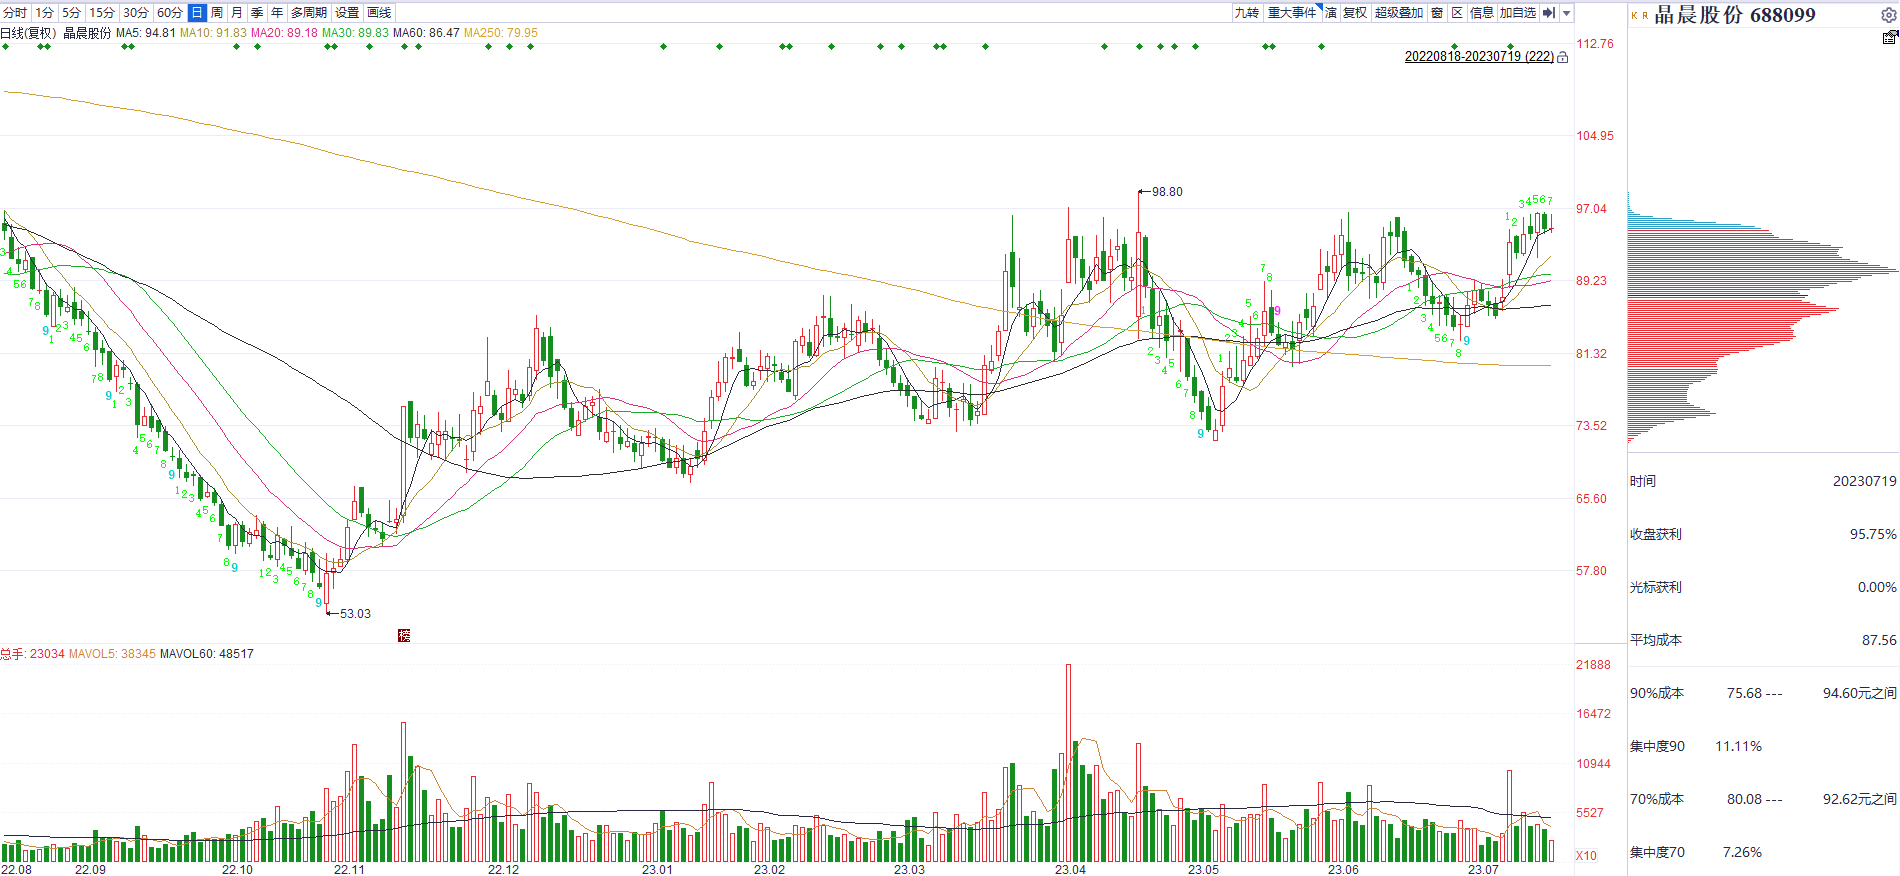Click the 90%成本 range value 94.60元之间
1900x876 pixels.
click(x=1860, y=693)
